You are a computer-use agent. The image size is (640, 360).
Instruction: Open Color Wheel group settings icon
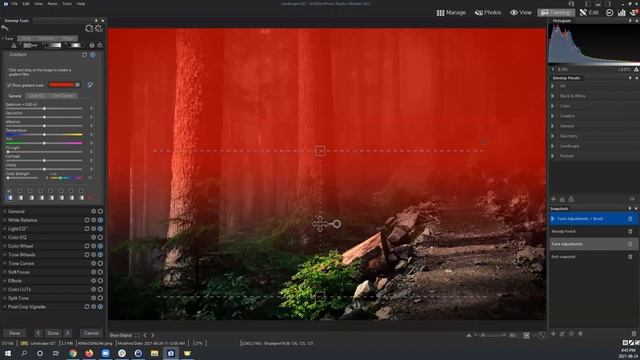(x=93, y=246)
